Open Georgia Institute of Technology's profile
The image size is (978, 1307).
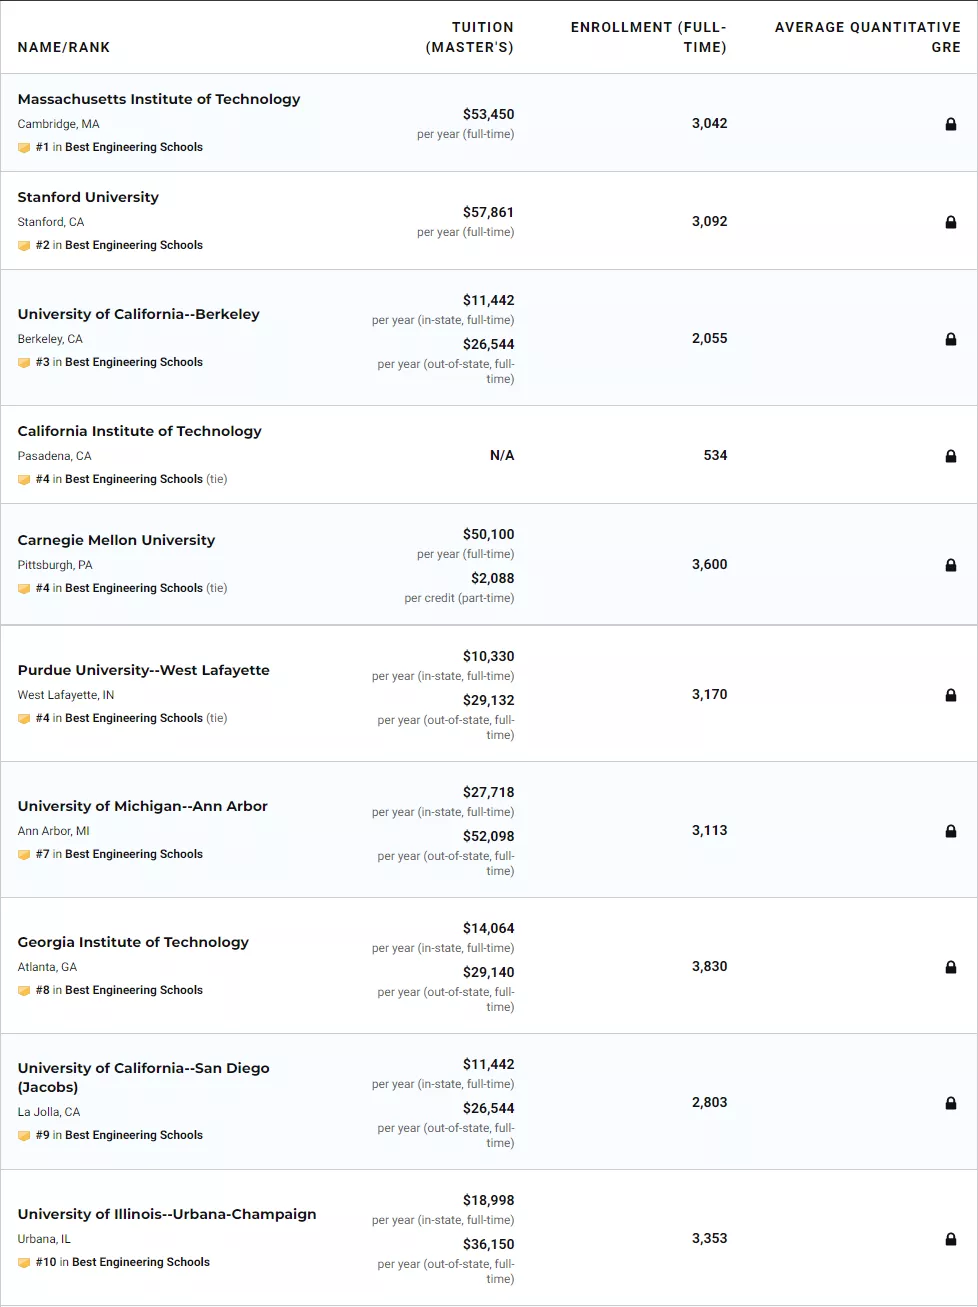(133, 942)
